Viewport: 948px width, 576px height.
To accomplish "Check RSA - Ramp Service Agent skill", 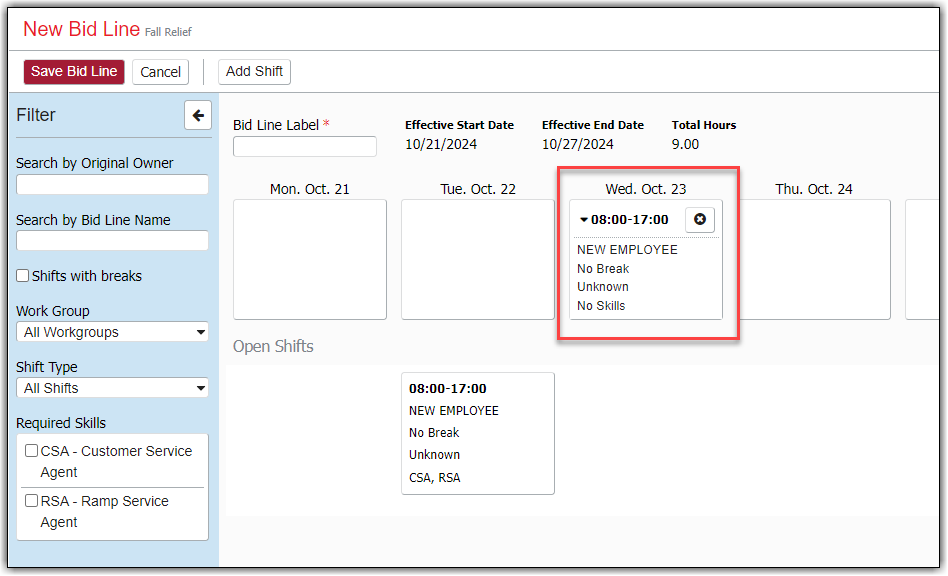I will [32, 501].
